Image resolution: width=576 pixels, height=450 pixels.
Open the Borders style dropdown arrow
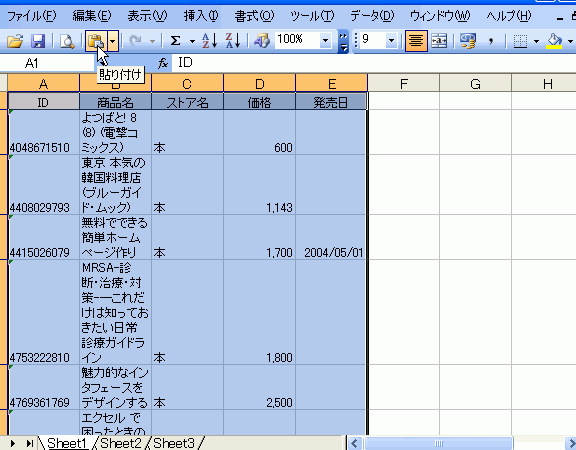tap(537, 41)
